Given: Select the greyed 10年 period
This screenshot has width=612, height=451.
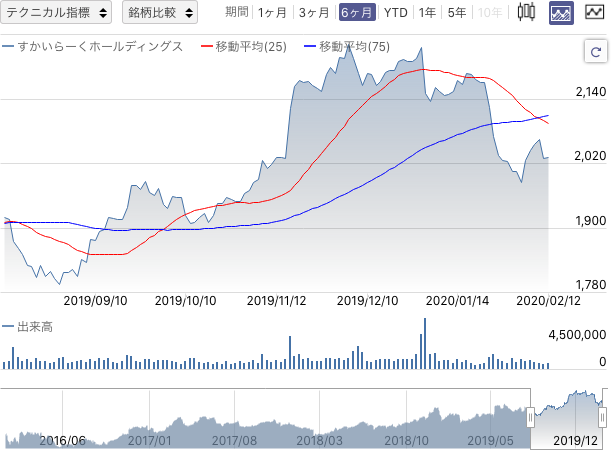Looking at the screenshot, I should pyautogui.click(x=490, y=13).
